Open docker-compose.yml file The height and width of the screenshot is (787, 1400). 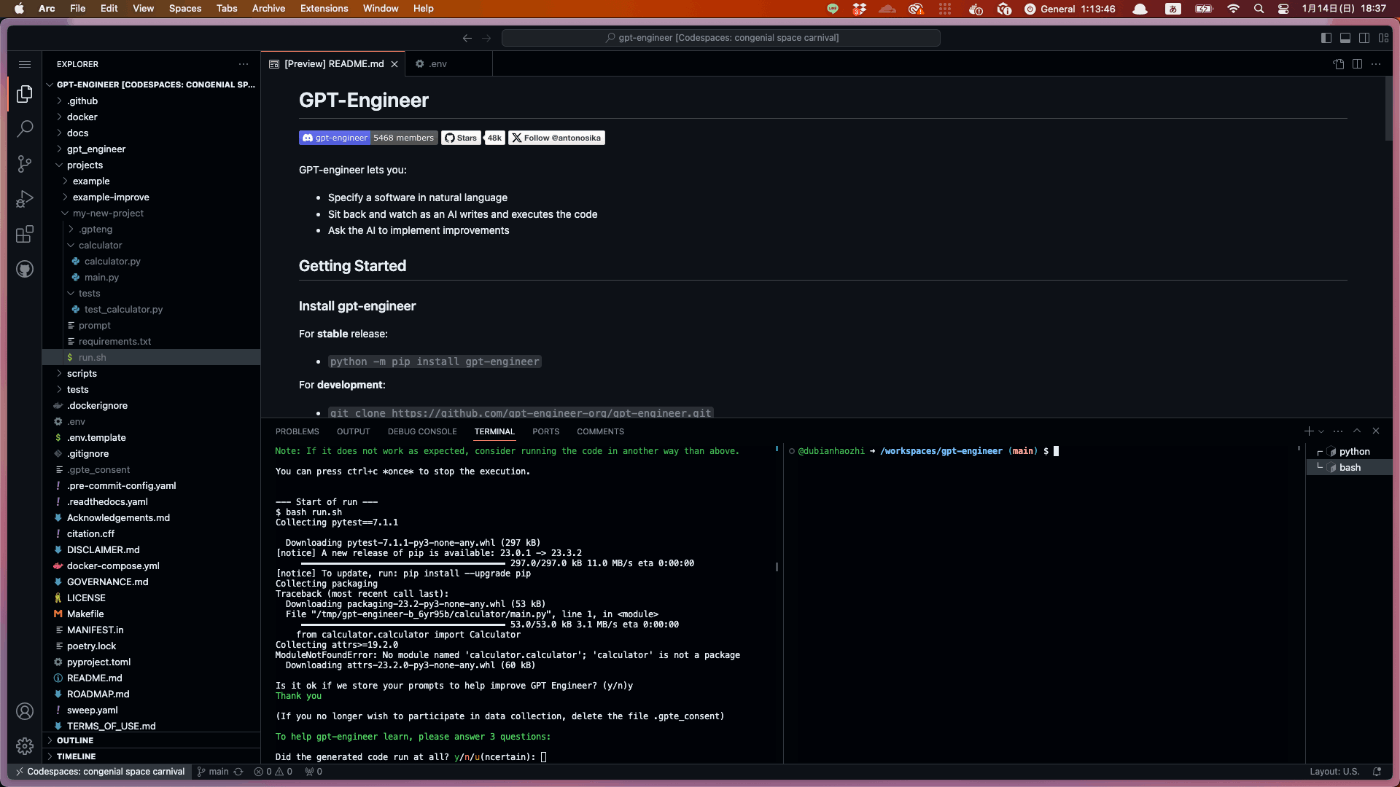click(151, 566)
